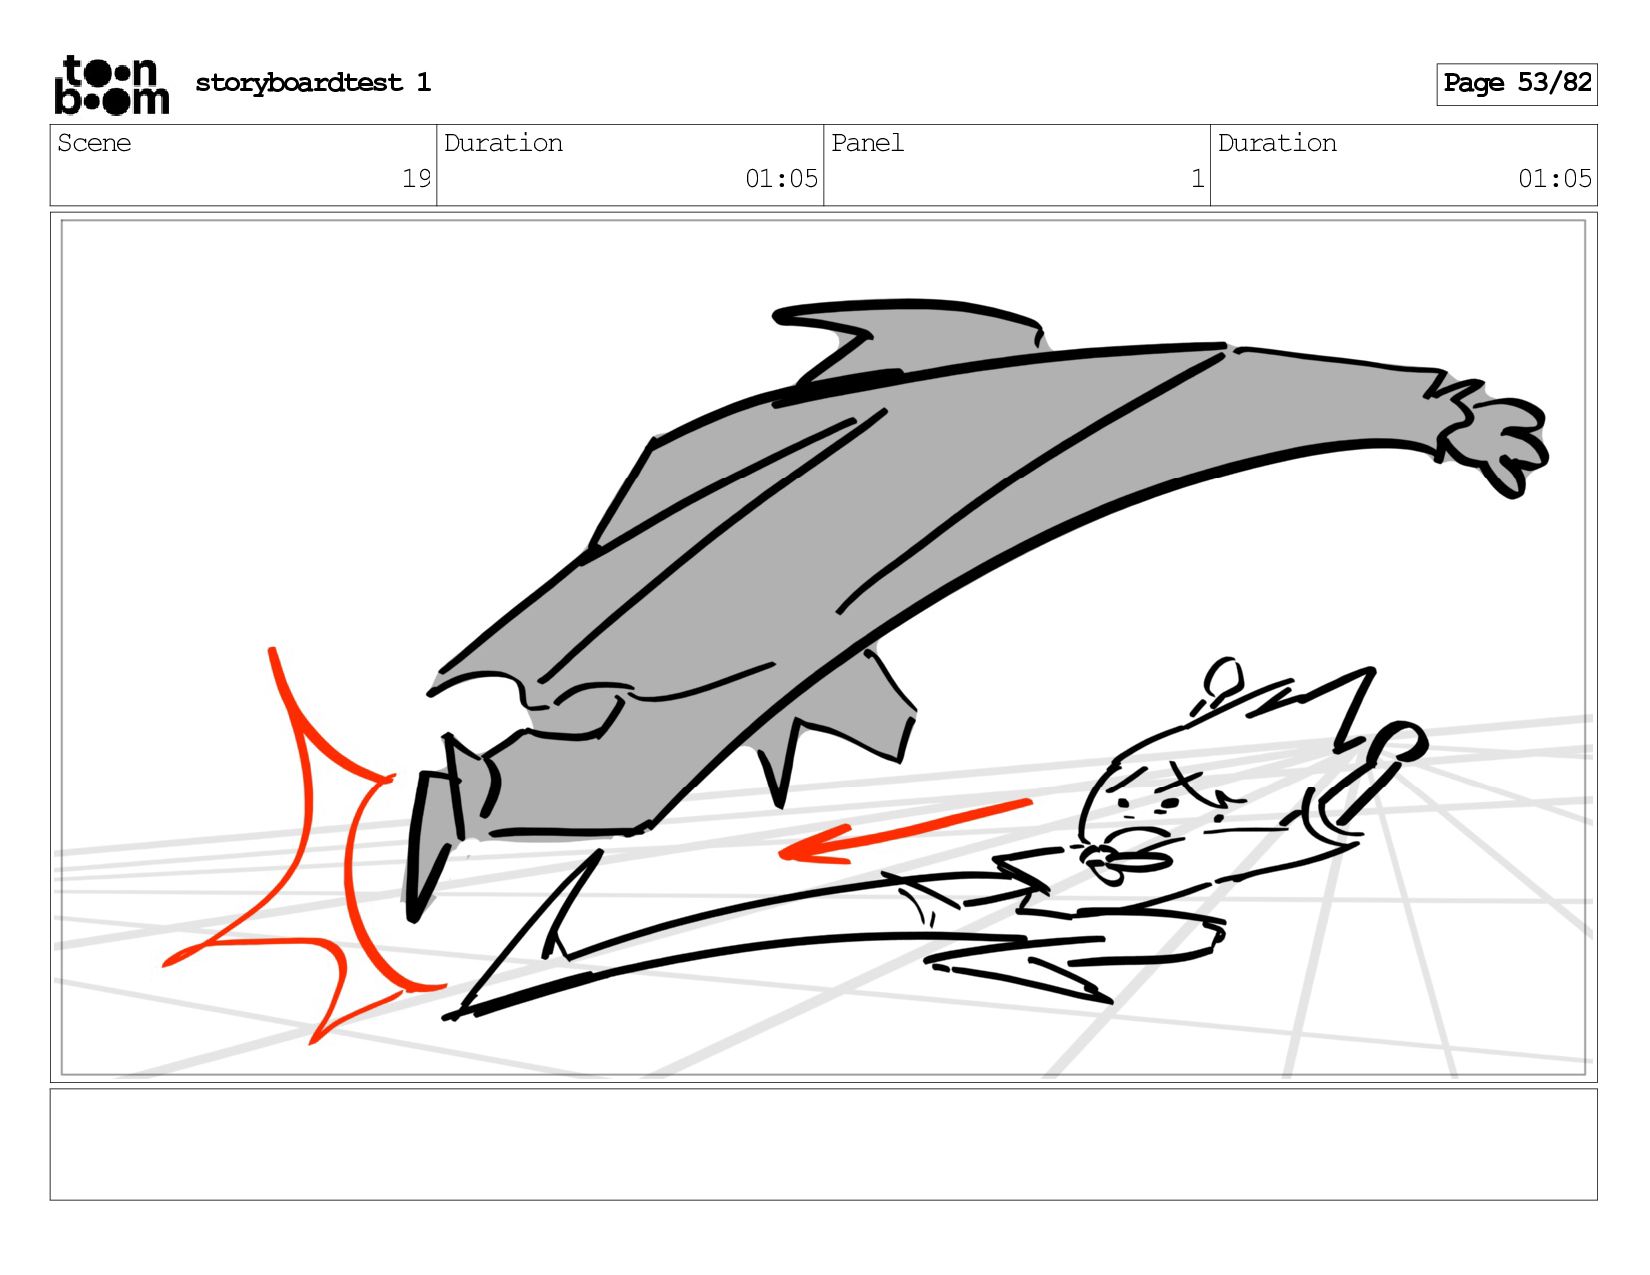
Task: Click the Duration label next to Scene
Action: [503, 143]
